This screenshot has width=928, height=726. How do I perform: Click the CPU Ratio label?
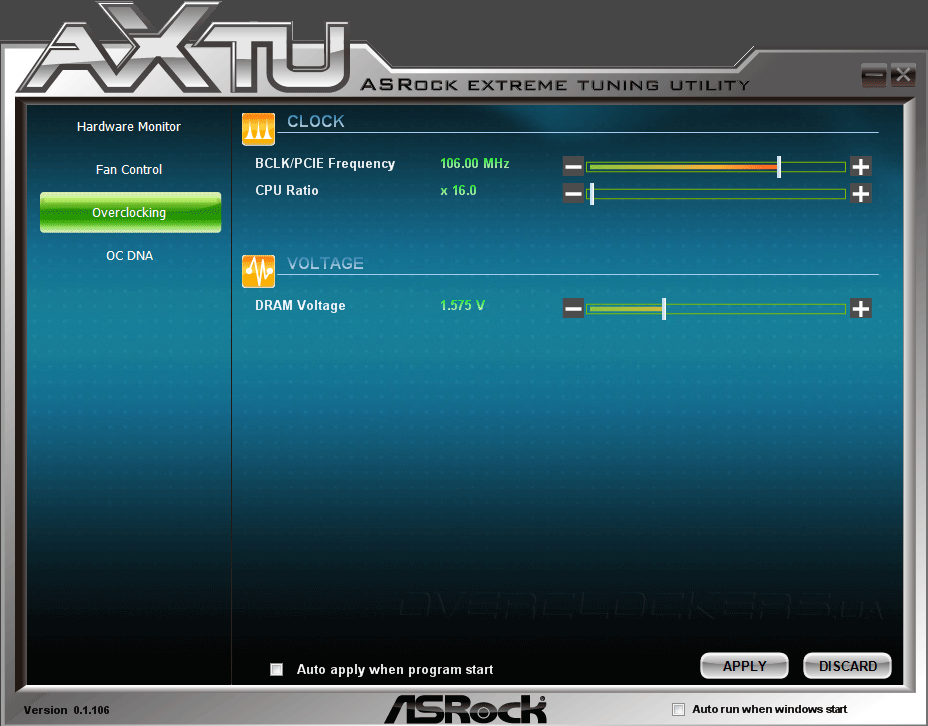(x=286, y=191)
